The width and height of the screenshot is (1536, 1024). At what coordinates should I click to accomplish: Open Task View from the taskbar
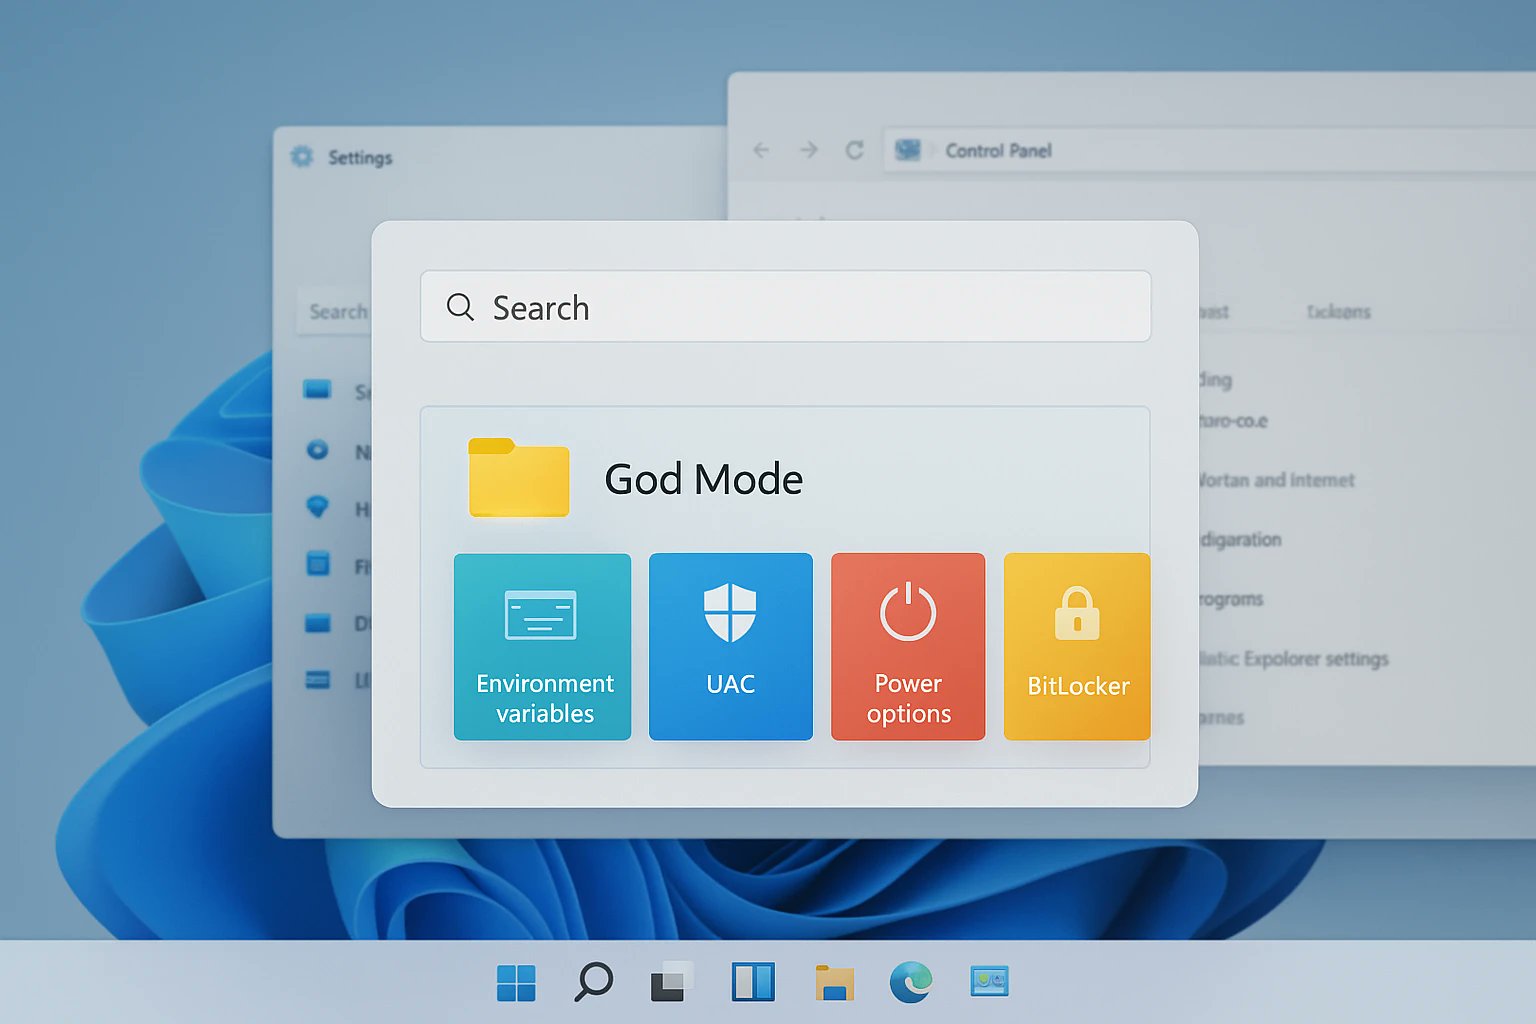[x=672, y=981]
